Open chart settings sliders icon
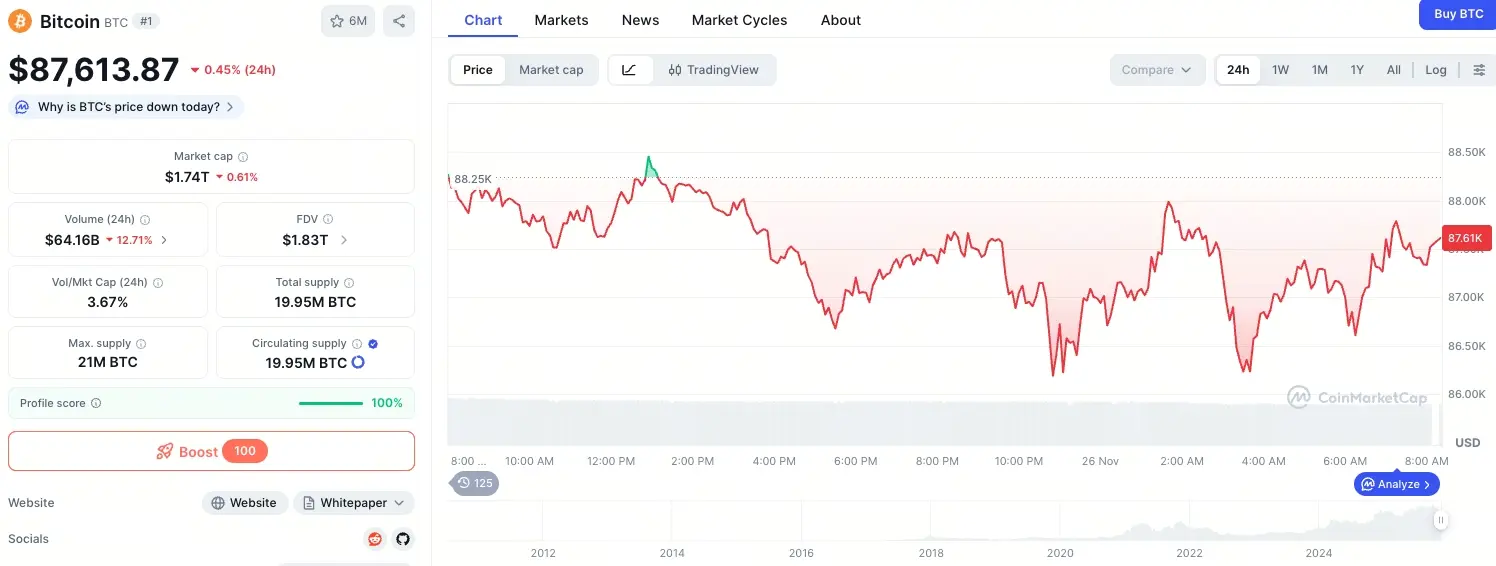Image resolution: width=1496 pixels, height=566 pixels. point(1479,70)
